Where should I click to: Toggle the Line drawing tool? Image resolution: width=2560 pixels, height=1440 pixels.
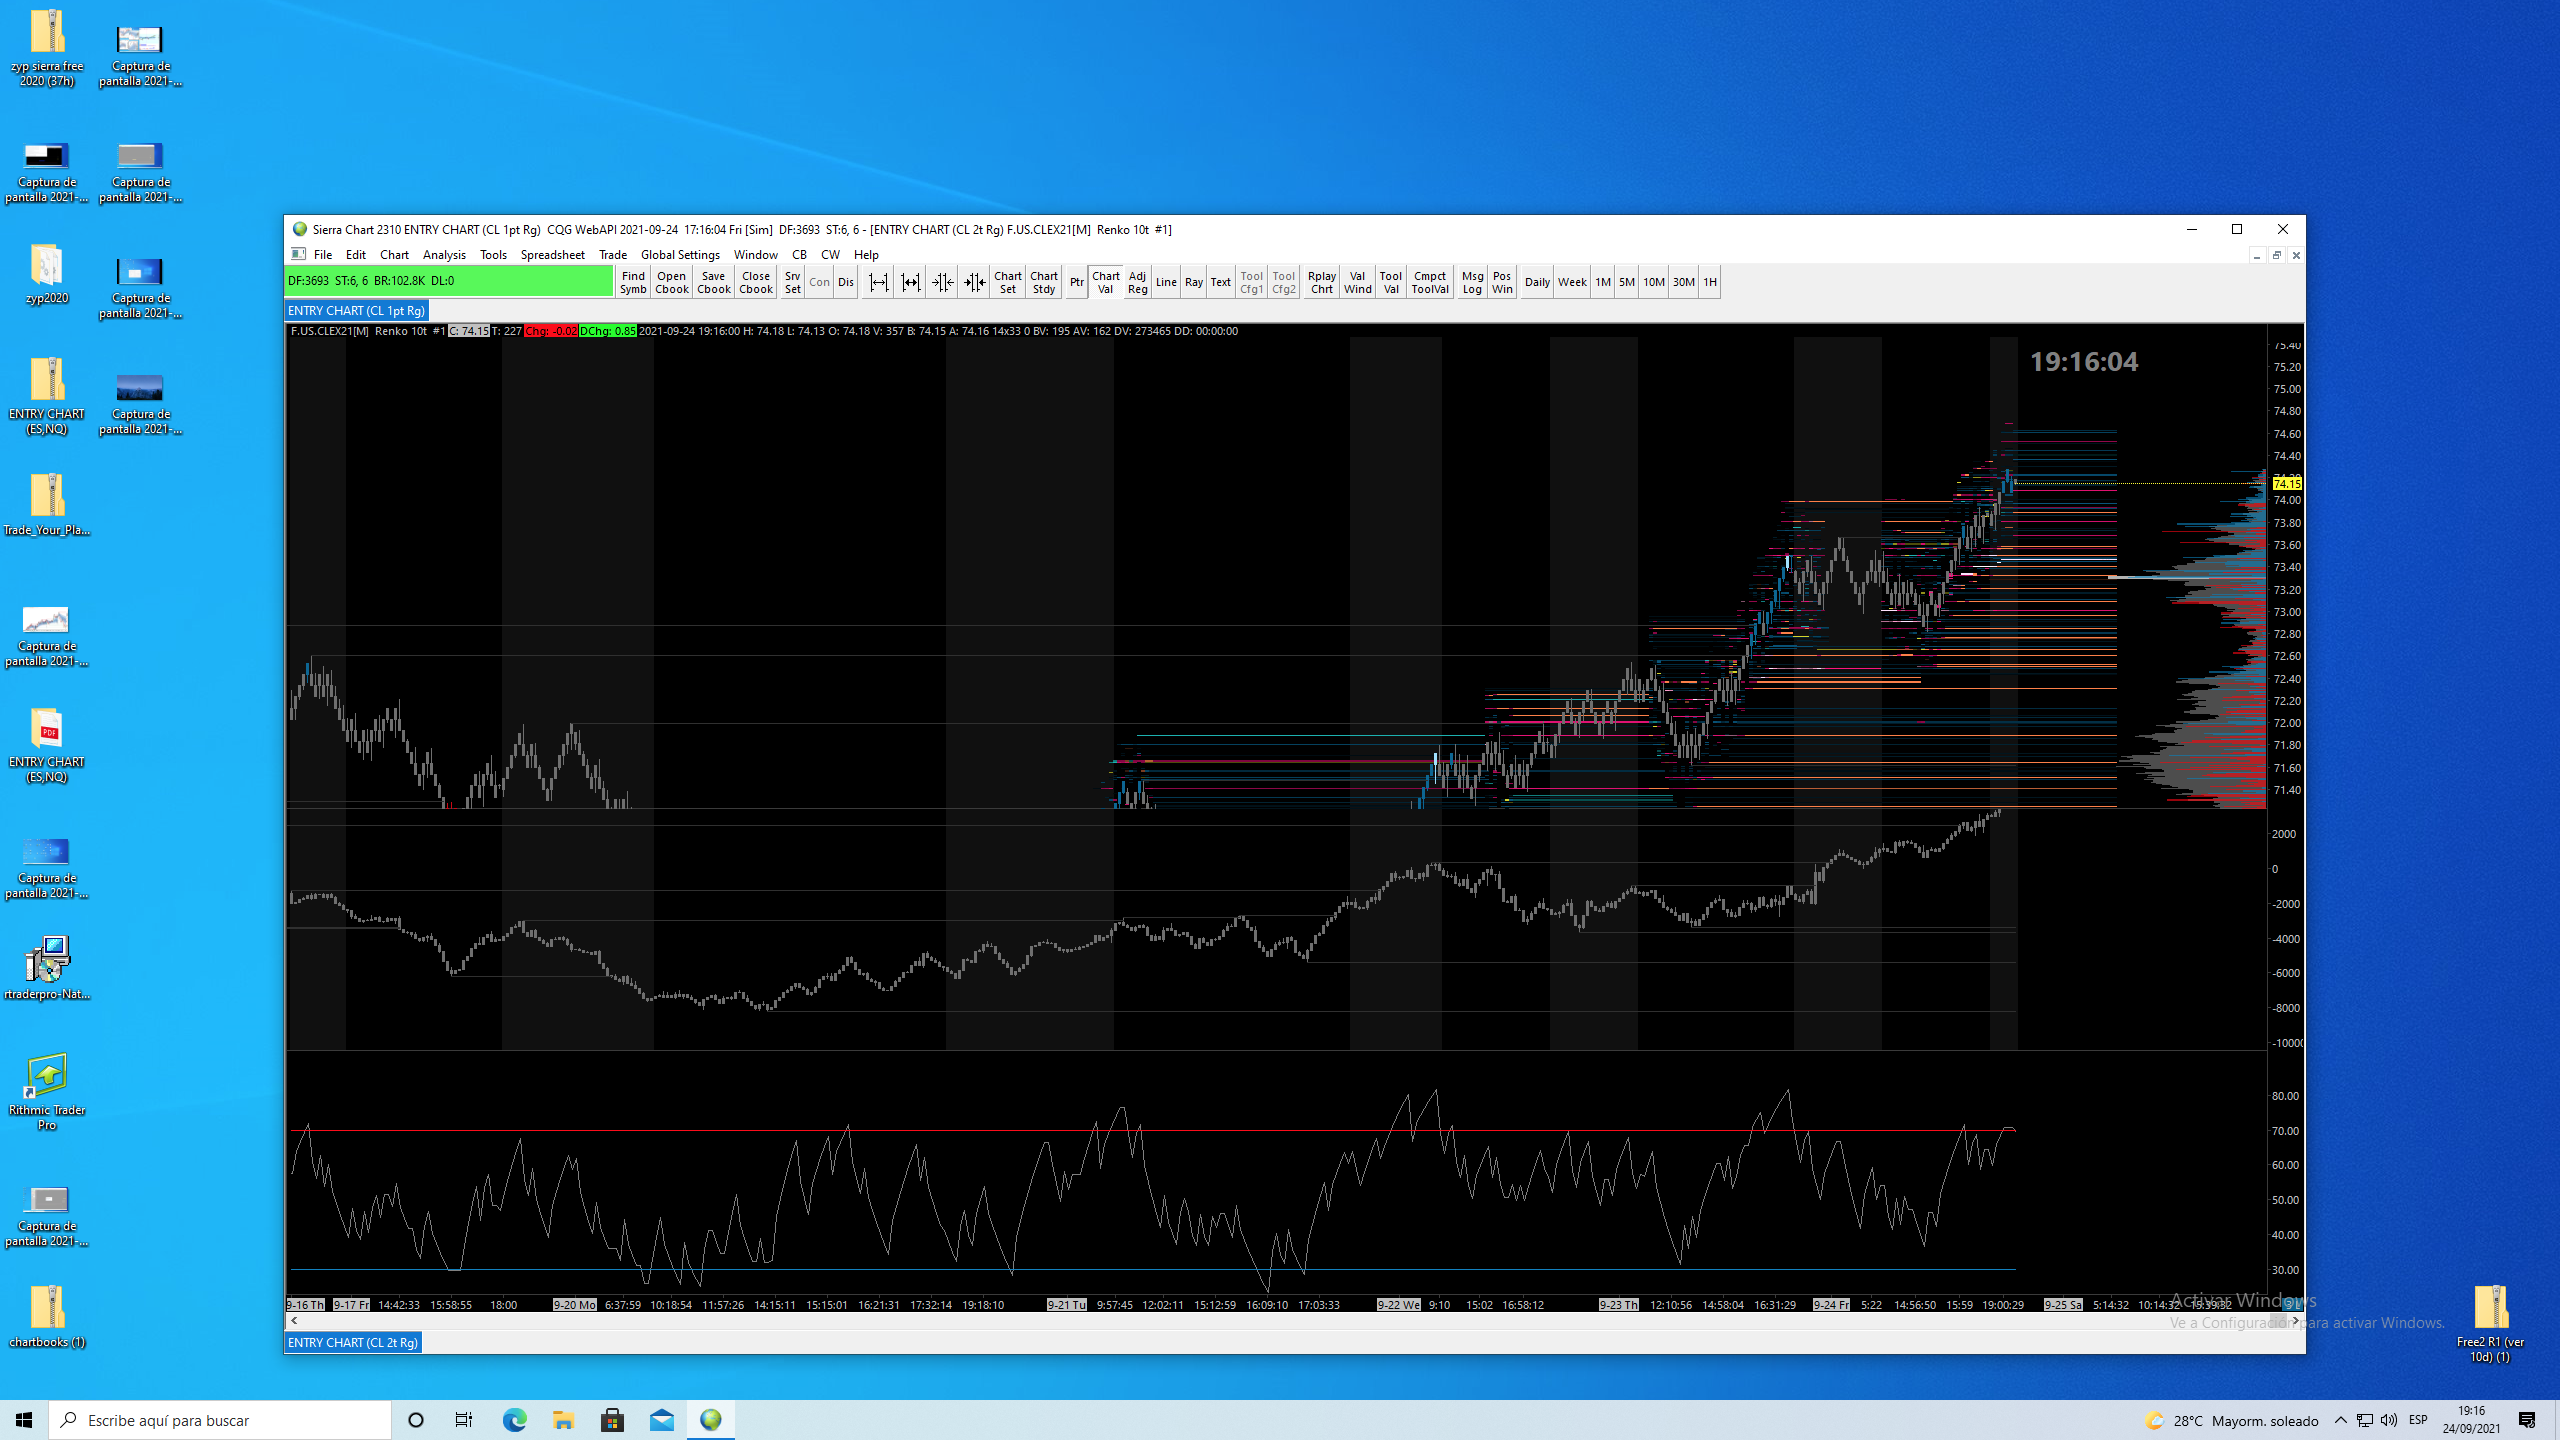(1165, 283)
